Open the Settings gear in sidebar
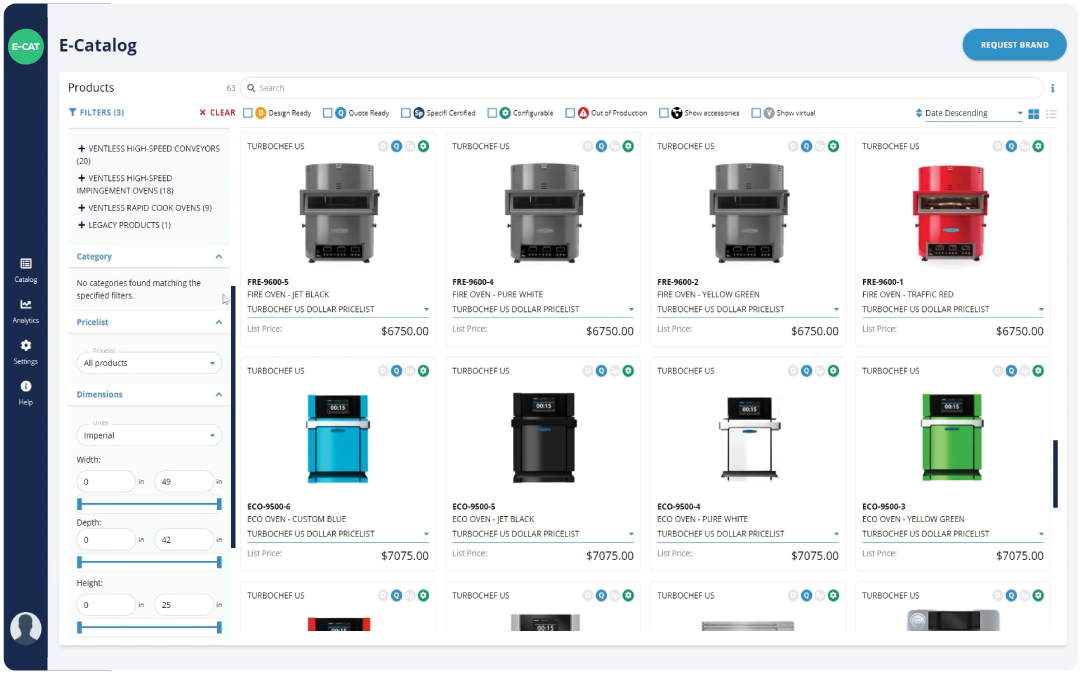The height and width of the screenshot is (673, 1080). [x=25, y=345]
